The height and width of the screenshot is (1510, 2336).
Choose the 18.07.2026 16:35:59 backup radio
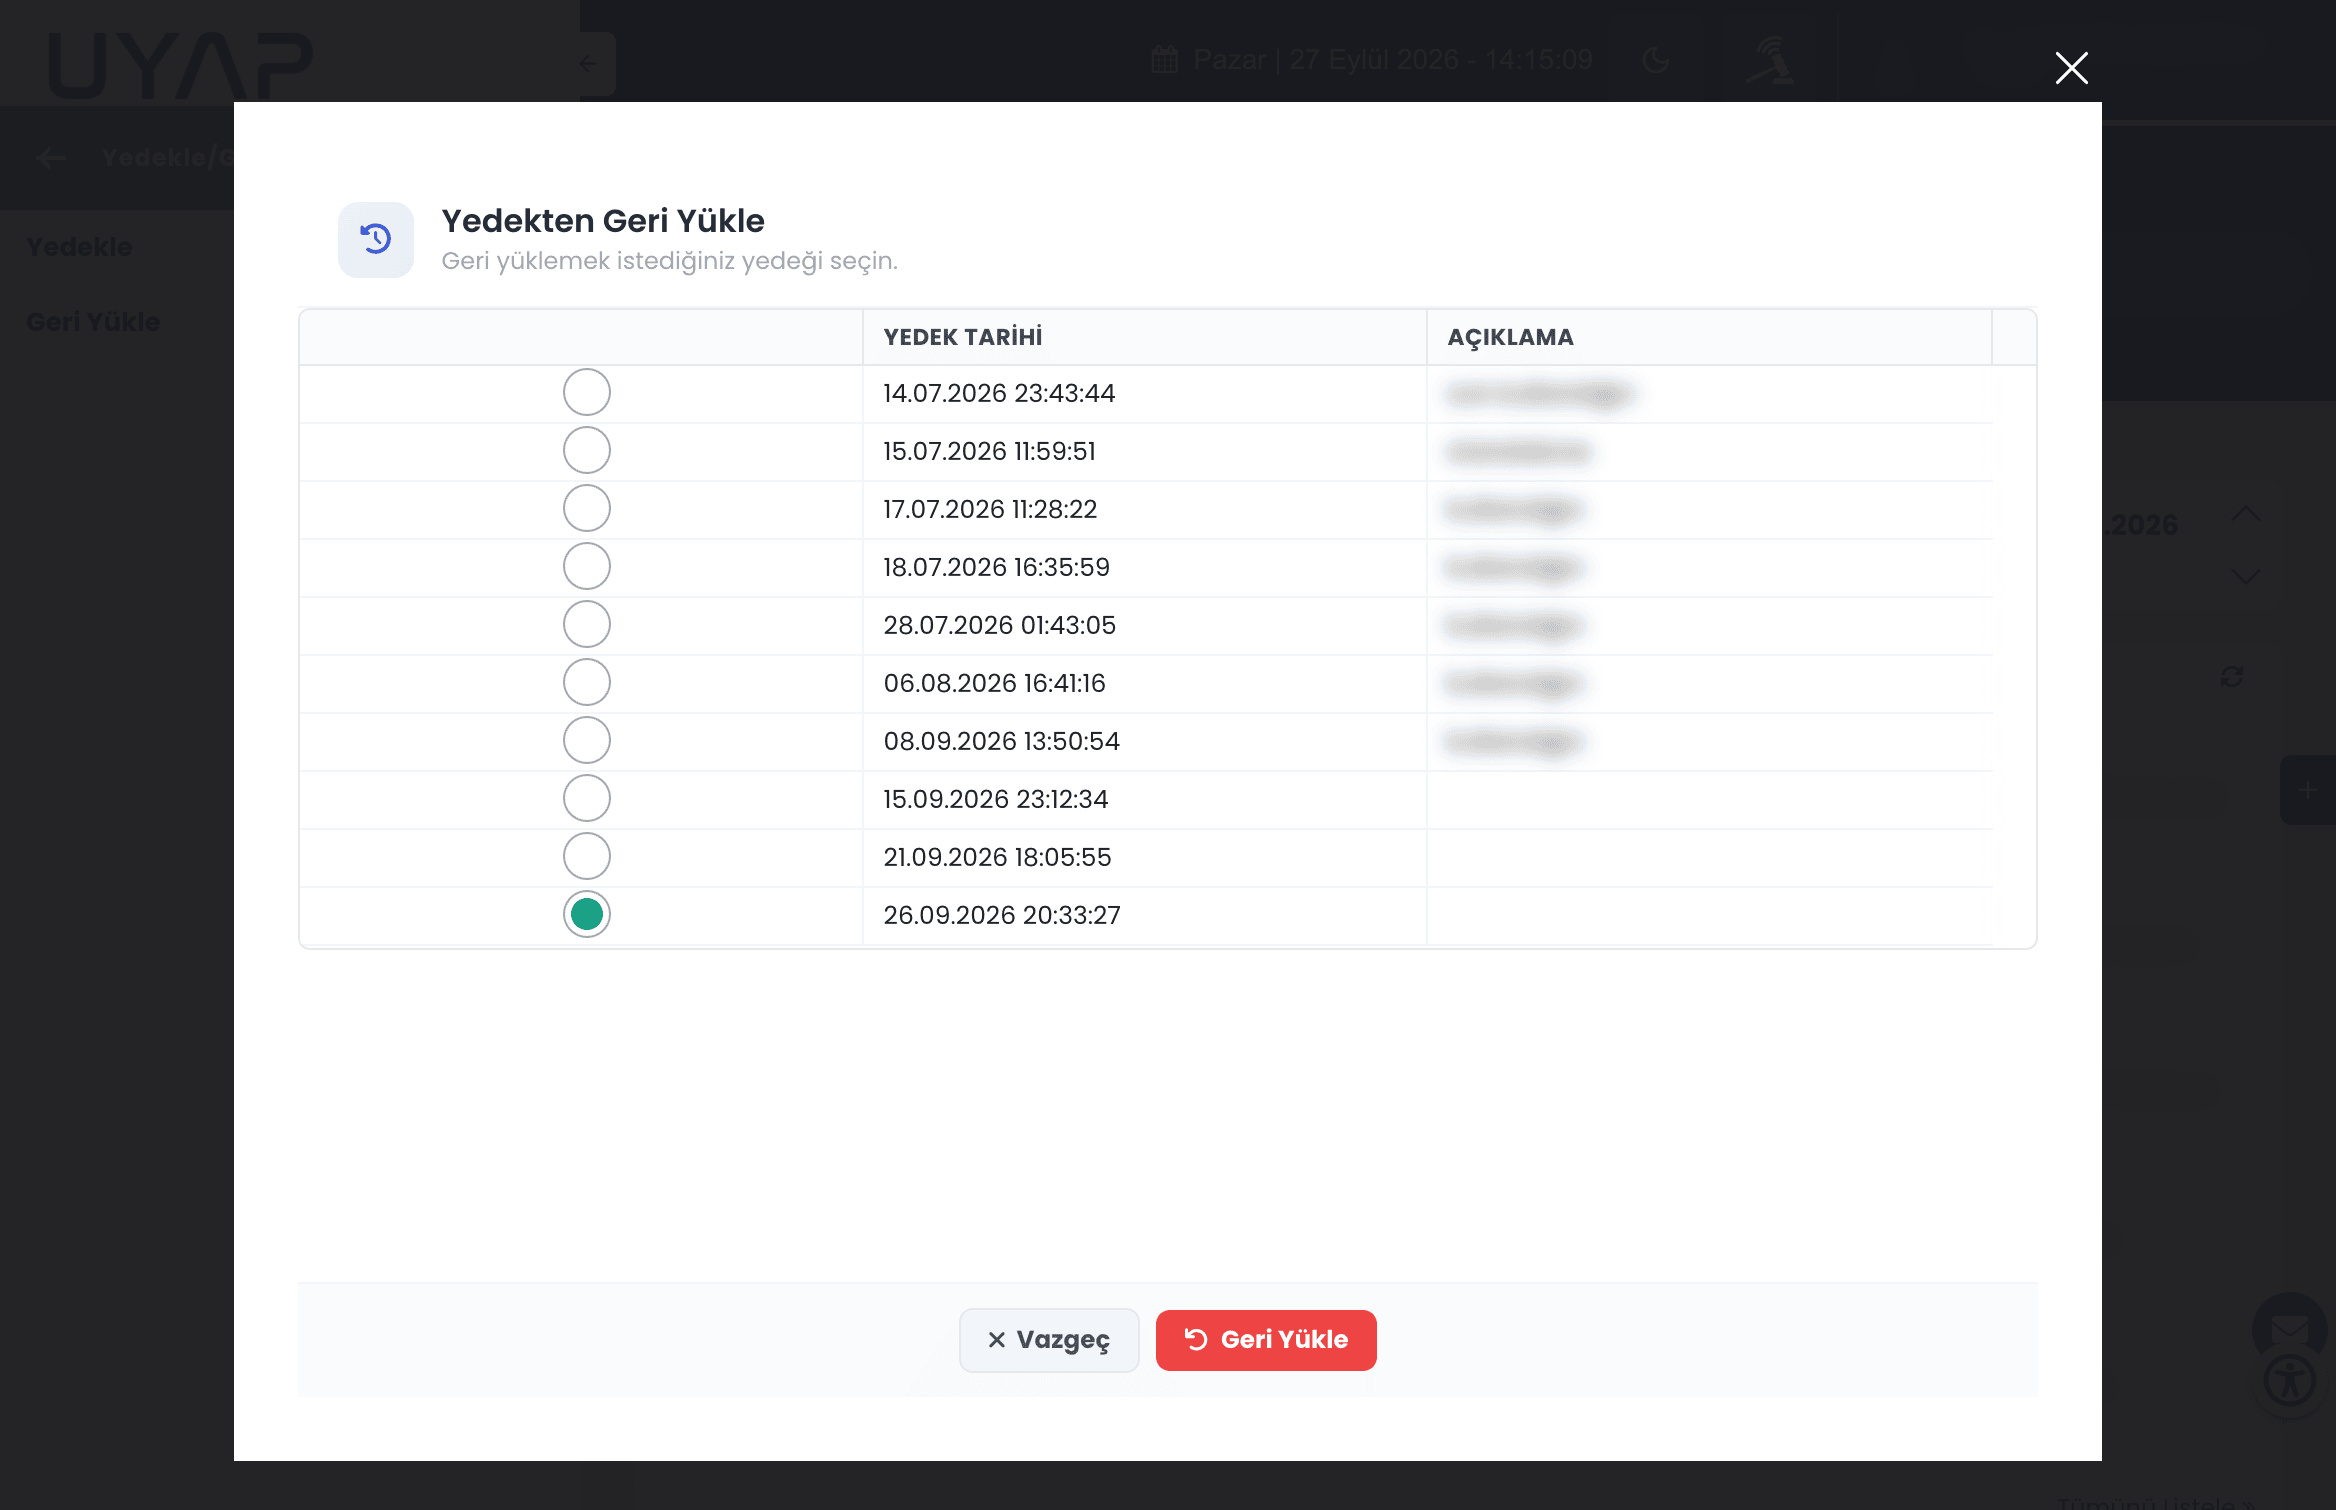coord(587,566)
